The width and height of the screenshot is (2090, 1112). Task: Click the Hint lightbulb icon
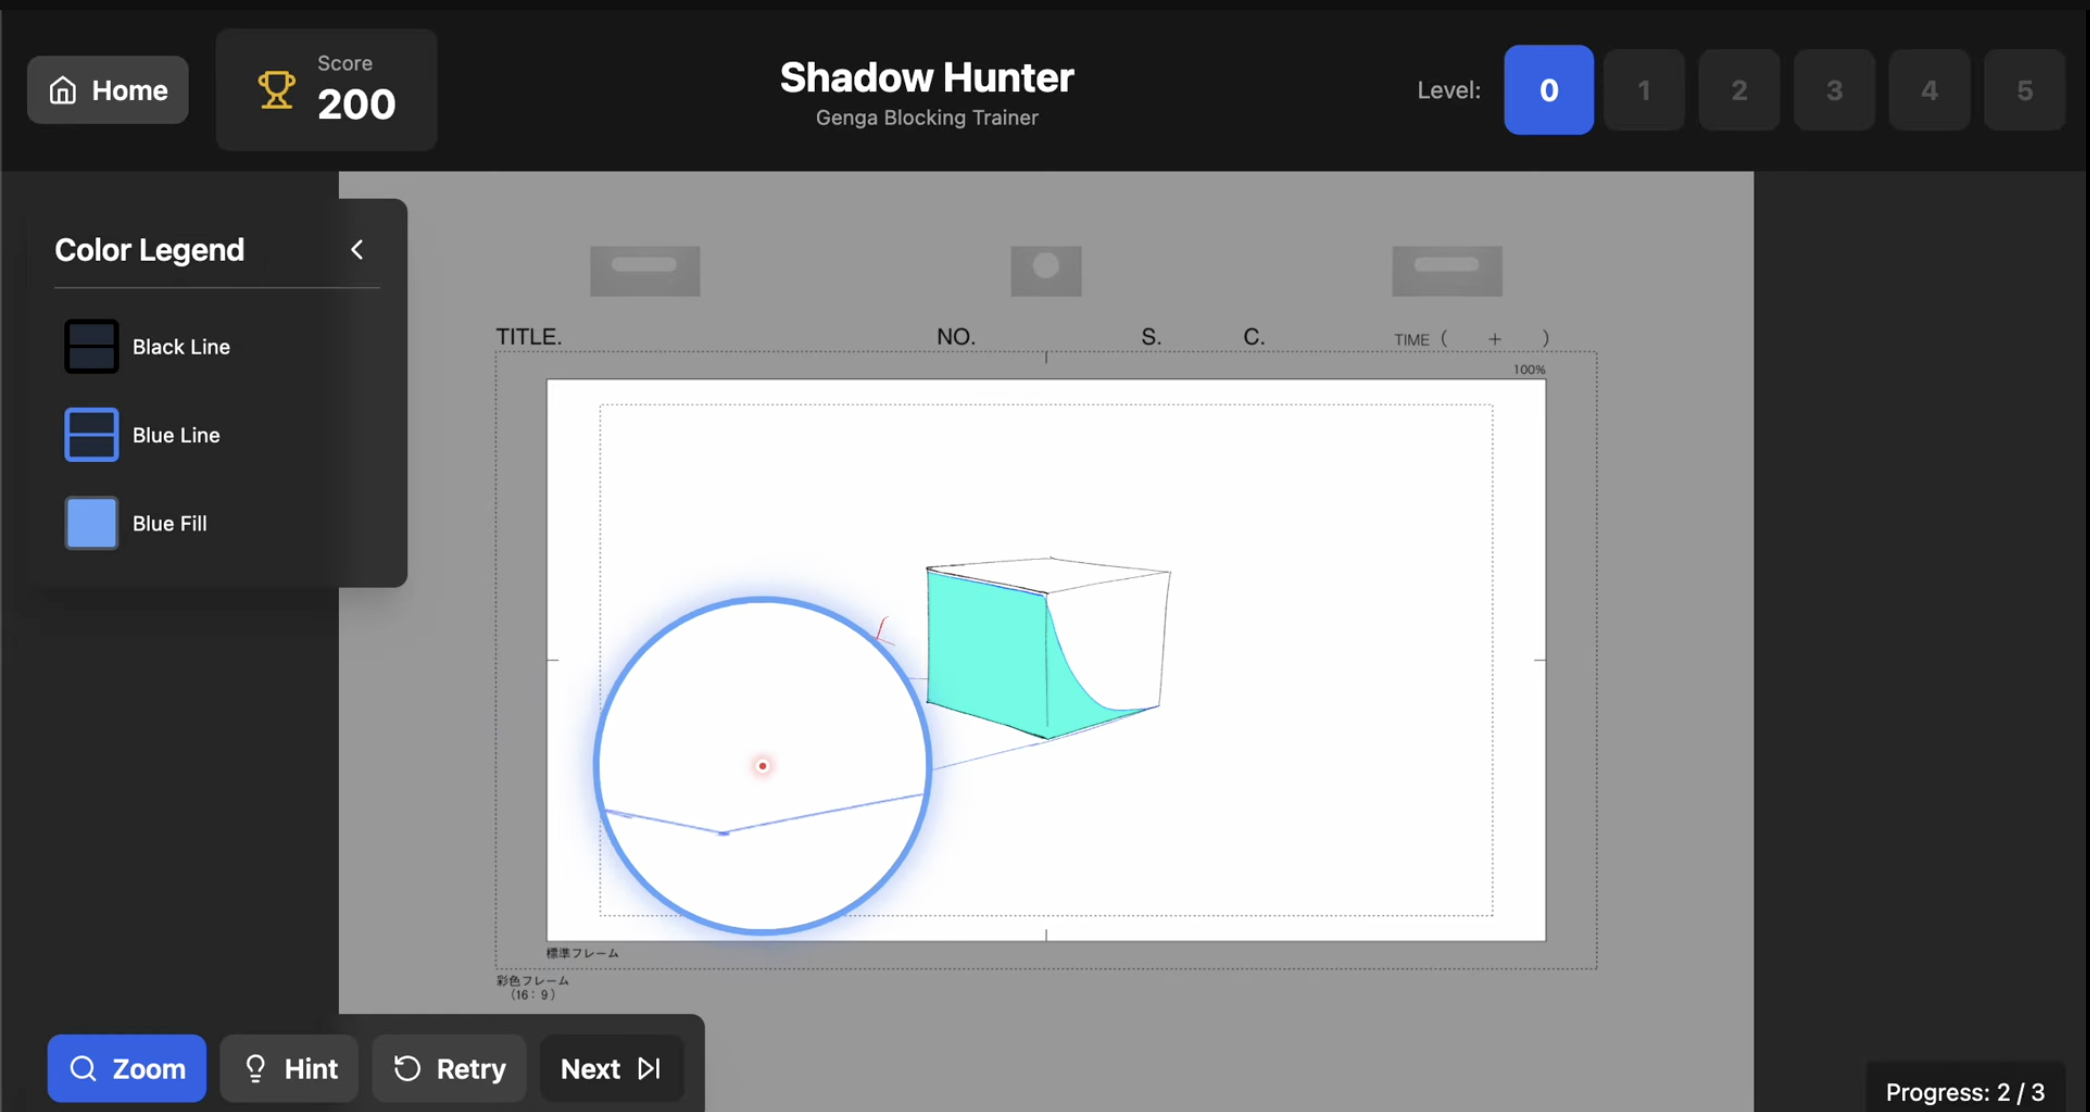point(256,1069)
